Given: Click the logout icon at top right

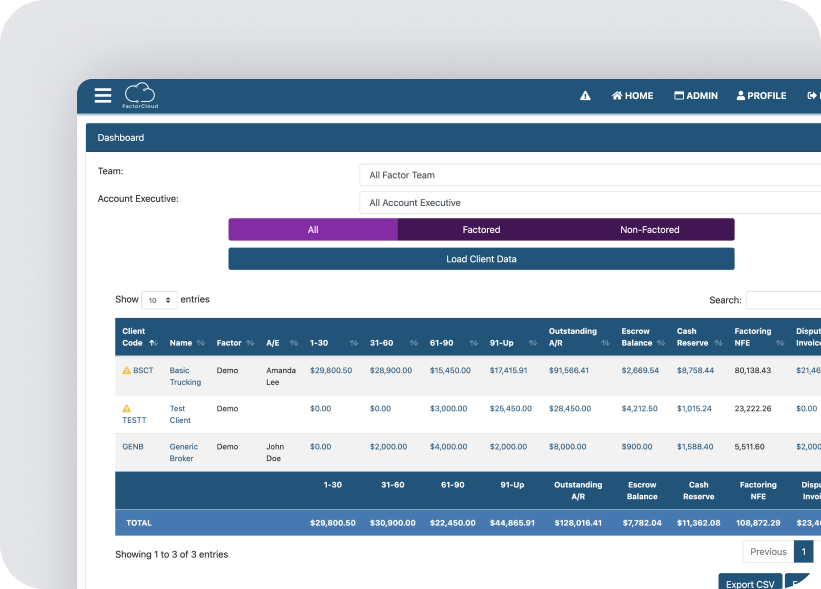Looking at the screenshot, I should click(x=810, y=95).
